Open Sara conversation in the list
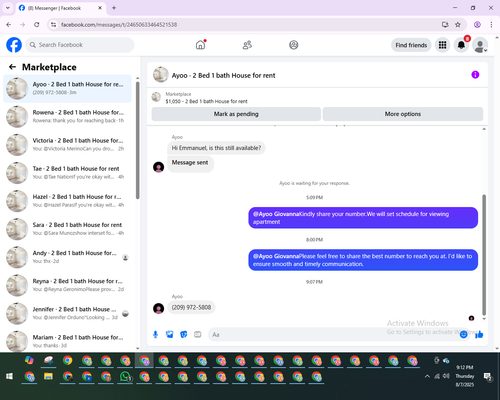This screenshot has width=500, height=400. (x=68, y=229)
